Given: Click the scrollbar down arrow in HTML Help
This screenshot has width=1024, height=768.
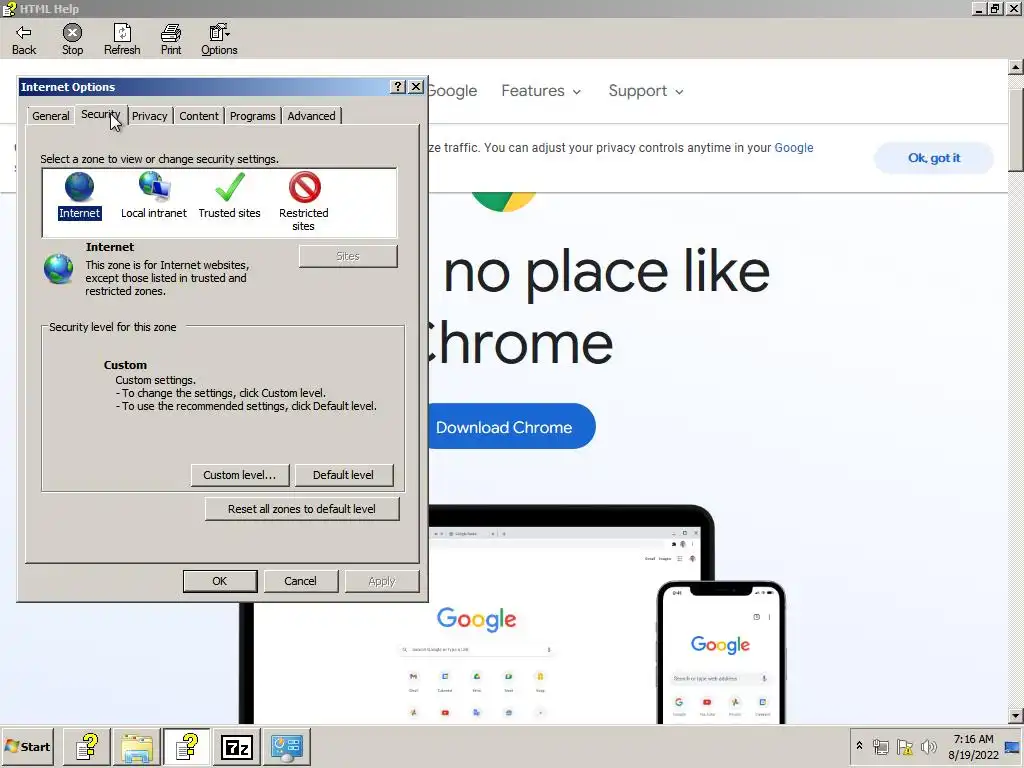Looking at the screenshot, I should point(1016,716).
